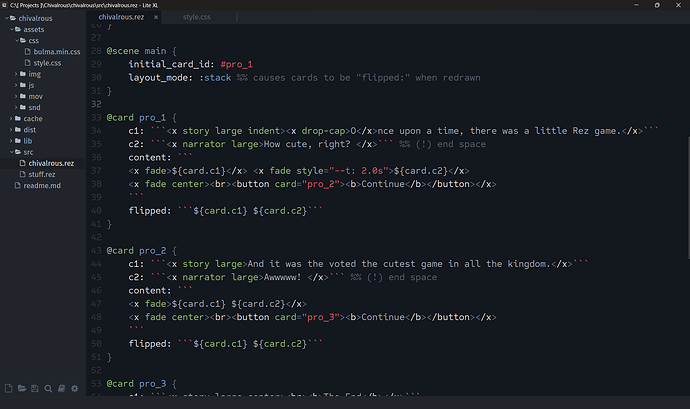Expand the snd folder arrow
Screen dimensions: 690x409
point(16,107)
